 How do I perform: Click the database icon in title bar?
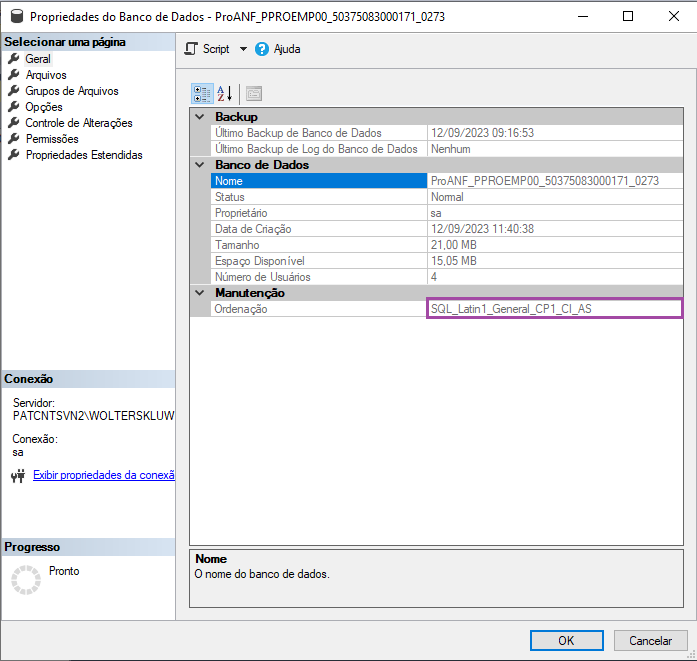(x=15, y=16)
